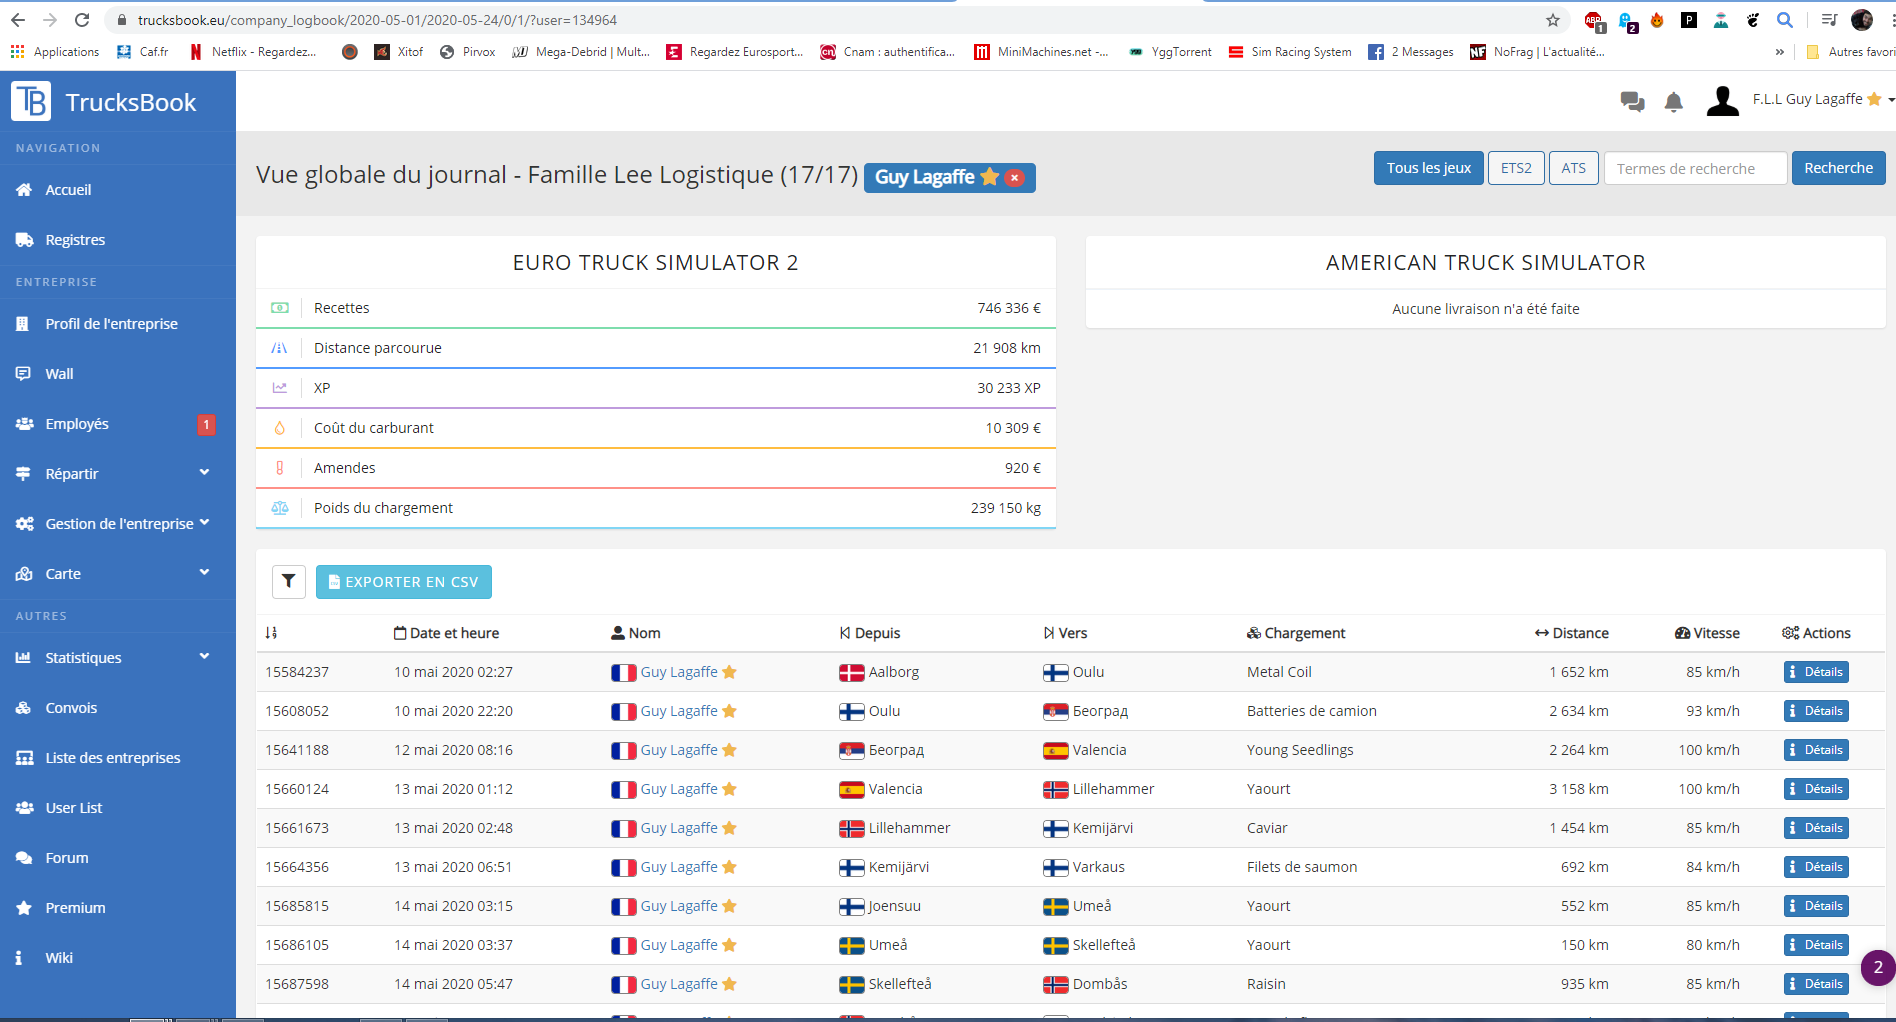The width and height of the screenshot is (1896, 1022).
Task: Select the Tous les jeux filter
Action: pyautogui.click(x=1428, y=168)
